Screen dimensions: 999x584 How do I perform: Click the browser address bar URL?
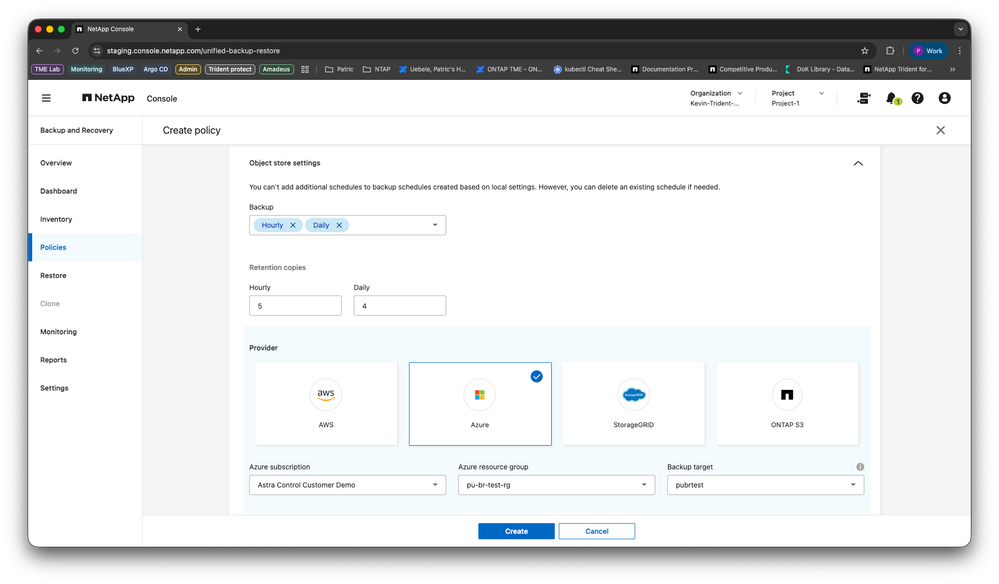click(193, 51)
